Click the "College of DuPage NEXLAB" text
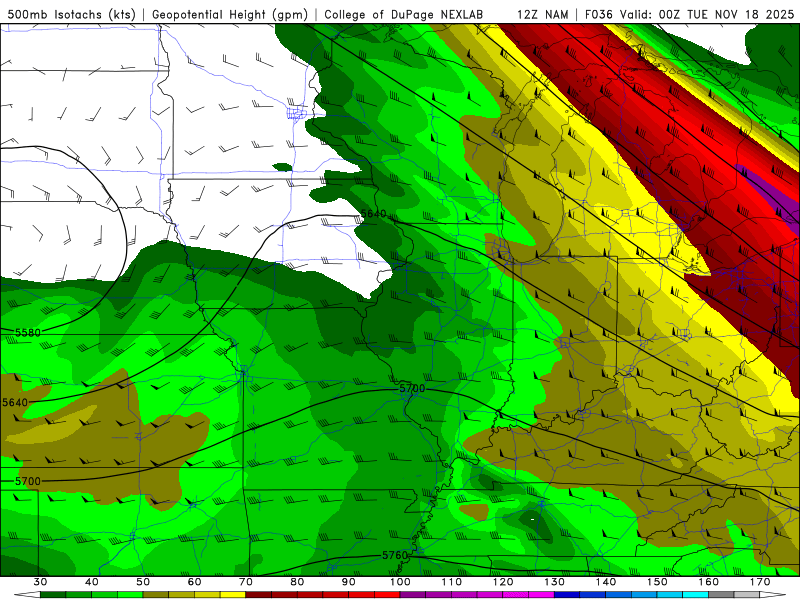Viewport: 800px width, 600px height. click(404, 14)
